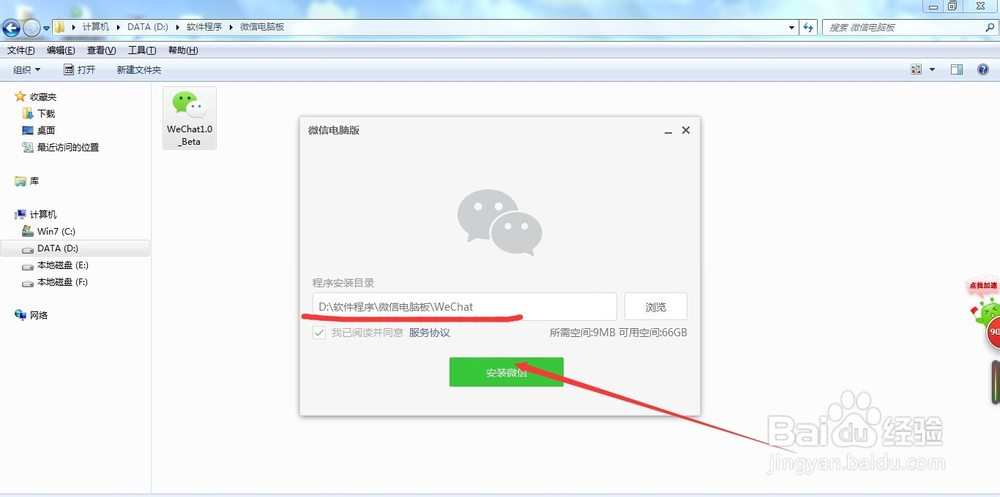Click the search magnifier icon
Viewport: 1000px width, 497px height.
pos(989,27)
